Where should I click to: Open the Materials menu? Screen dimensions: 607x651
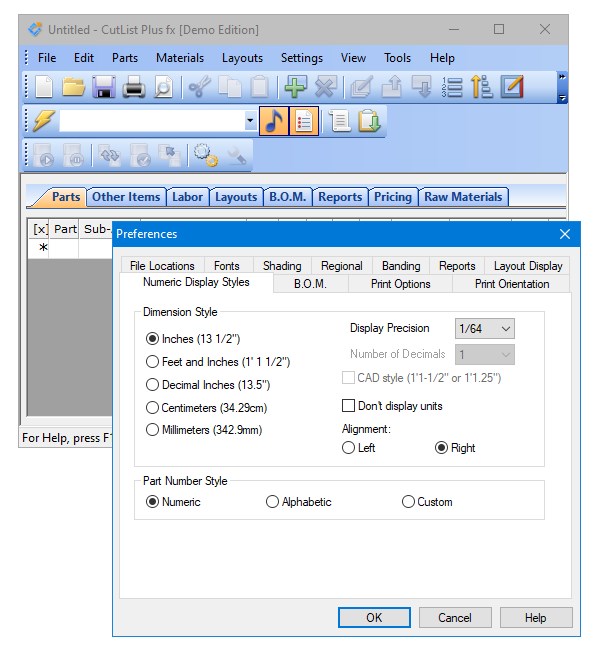(180, 58)
